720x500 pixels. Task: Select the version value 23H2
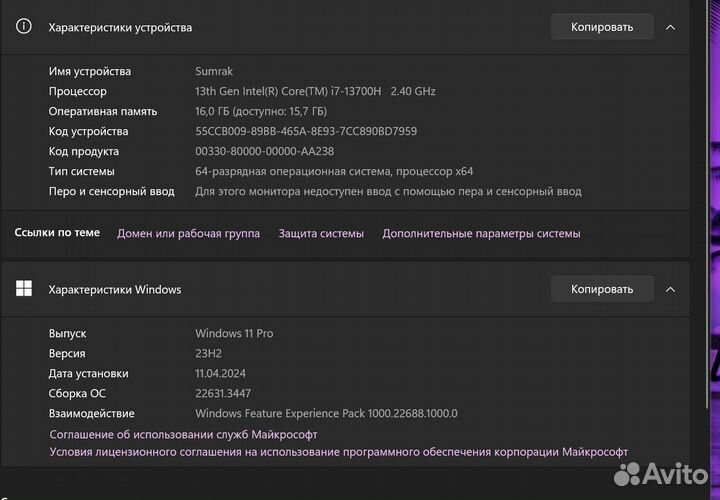tap(208, 354)
